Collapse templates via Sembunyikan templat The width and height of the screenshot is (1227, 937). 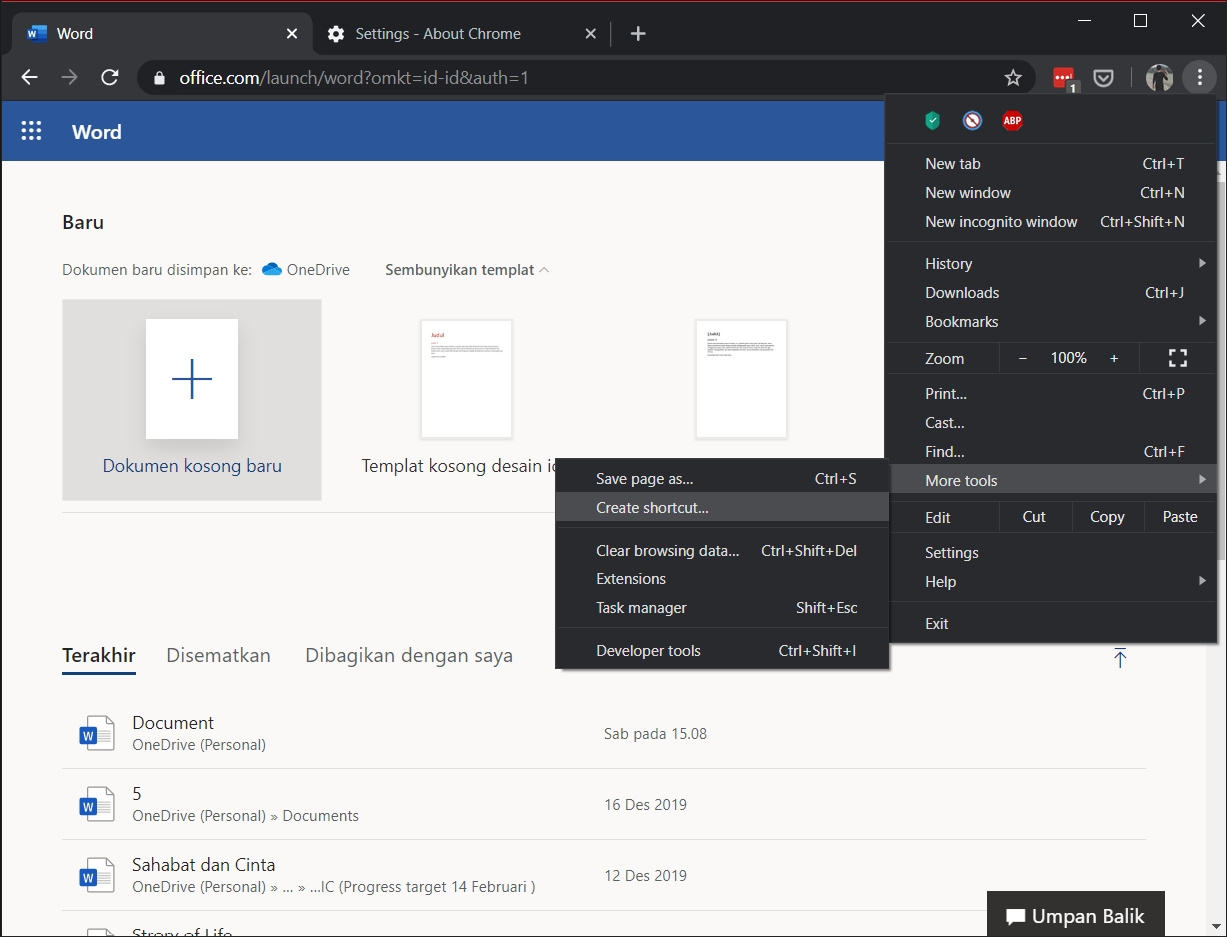[x=466, y=270]
